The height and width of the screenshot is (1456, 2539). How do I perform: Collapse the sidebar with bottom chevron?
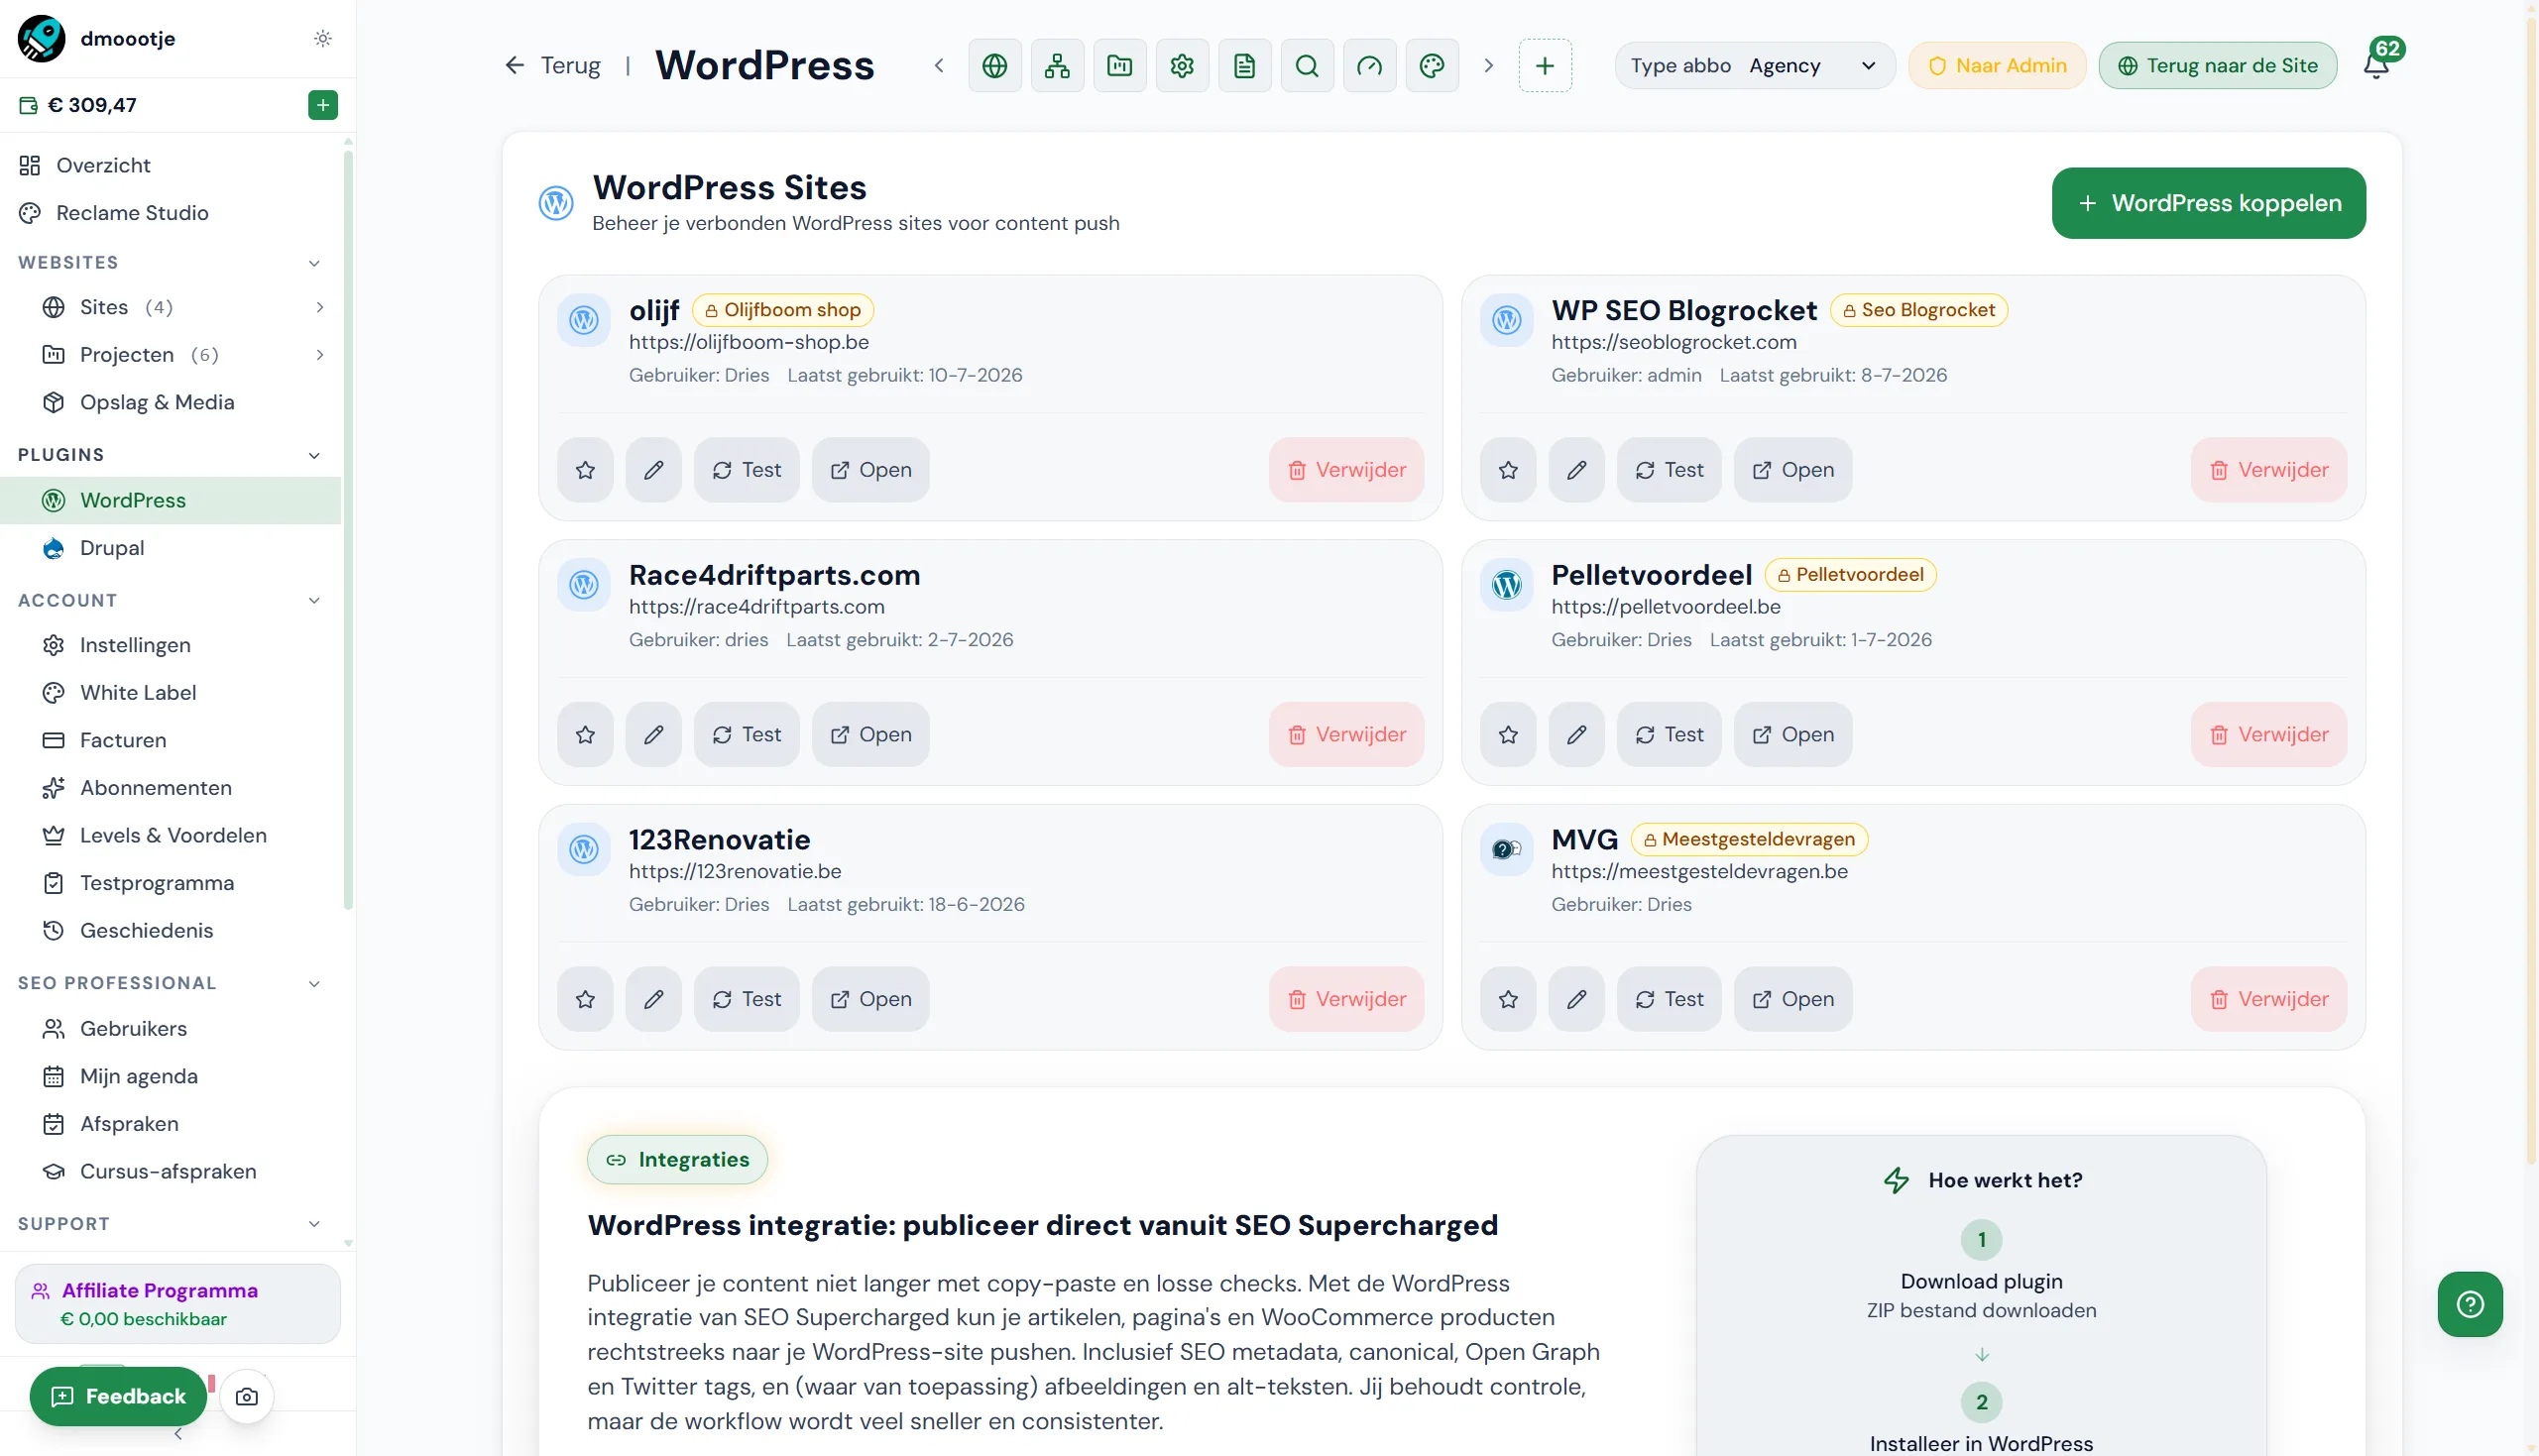(x=178, y=1434)
